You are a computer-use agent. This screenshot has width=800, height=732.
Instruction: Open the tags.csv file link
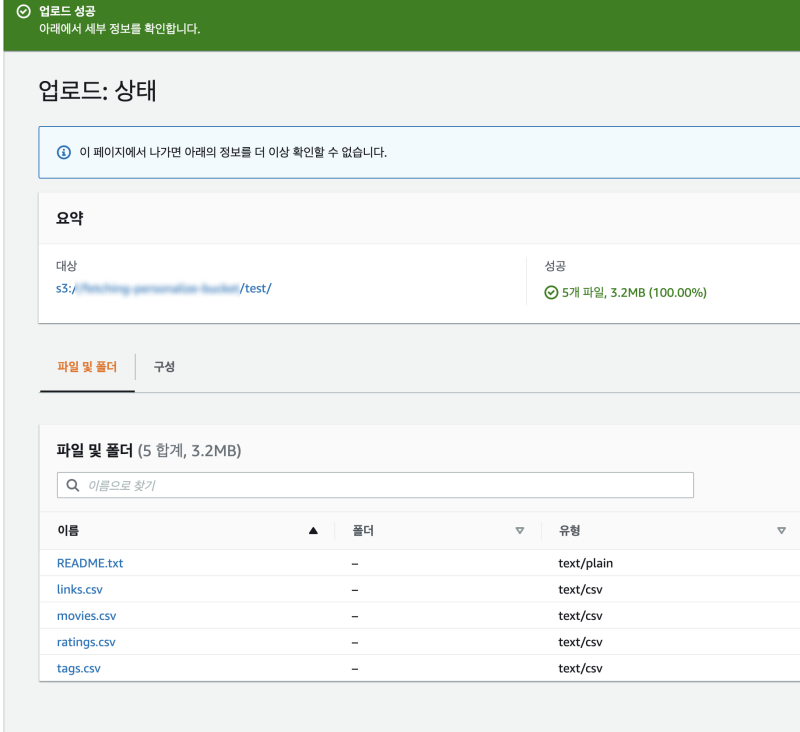tap(78, 668)
